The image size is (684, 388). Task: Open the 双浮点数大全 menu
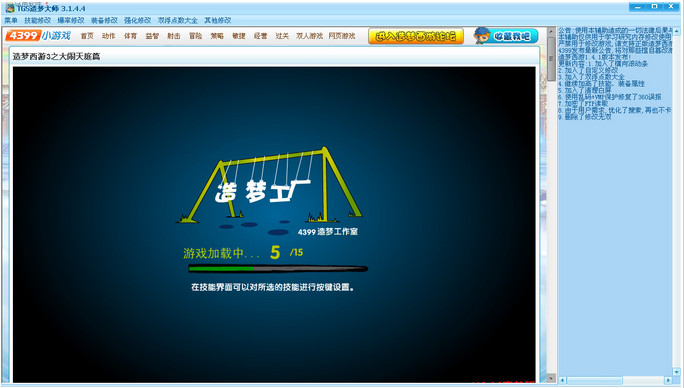click(178, 21)
